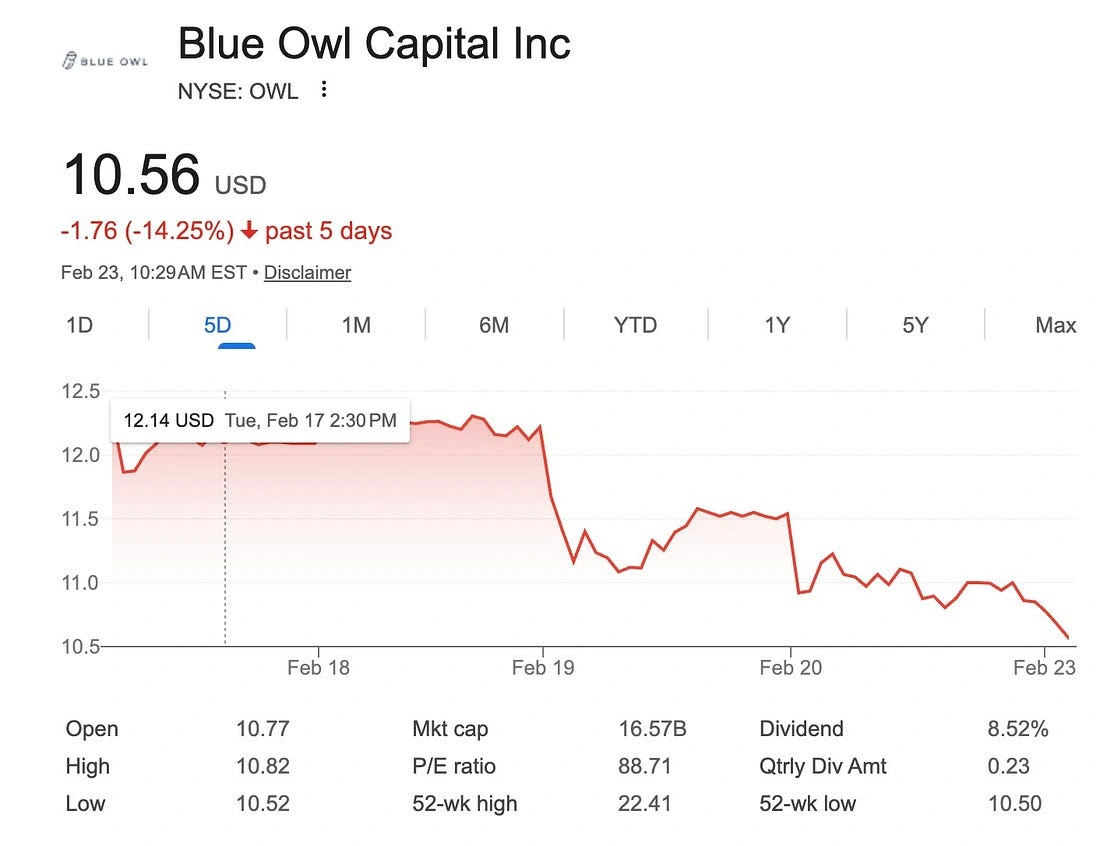Open the three-dot options menu
Image resolution: width=1100 pixels, height=846 pixels.
click(323, 90)
